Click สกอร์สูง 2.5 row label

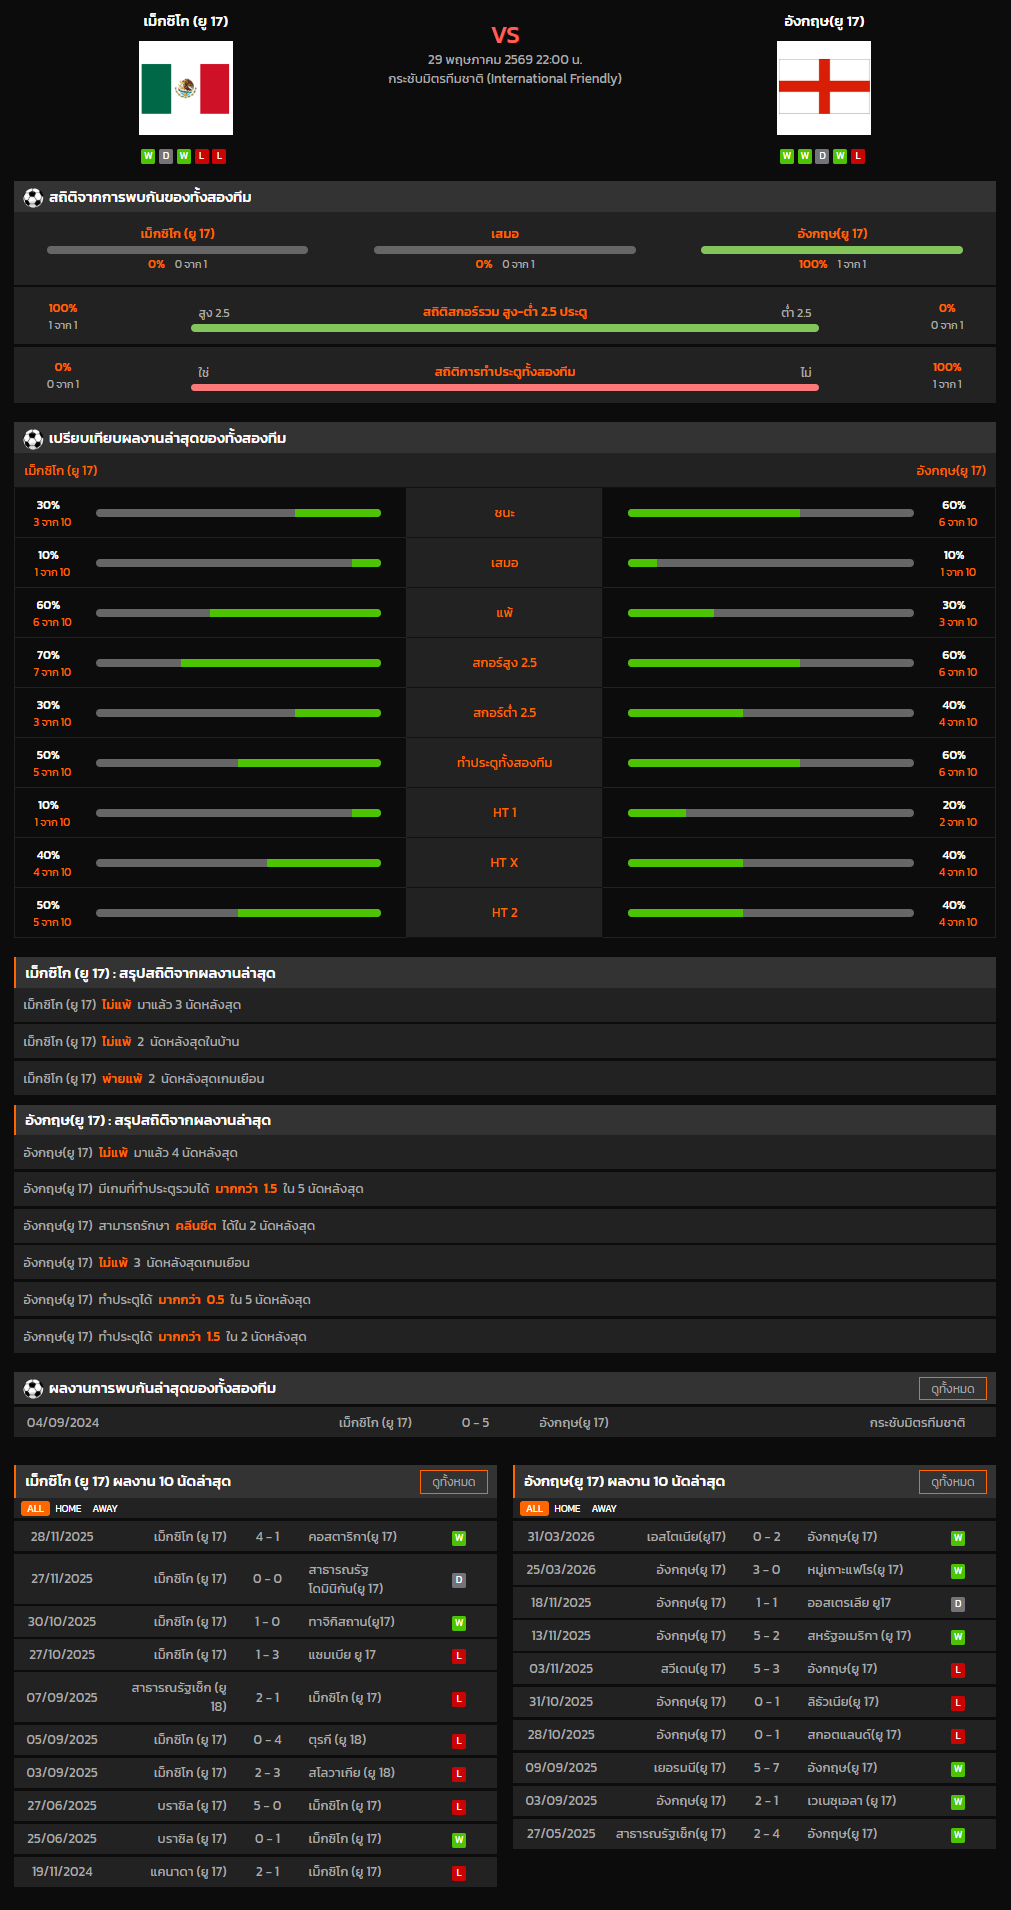[505, 663]
